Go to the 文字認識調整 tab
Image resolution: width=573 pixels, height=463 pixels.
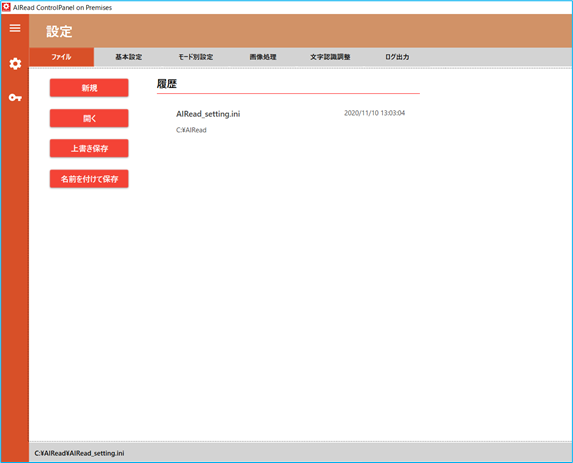click(330, 57)
